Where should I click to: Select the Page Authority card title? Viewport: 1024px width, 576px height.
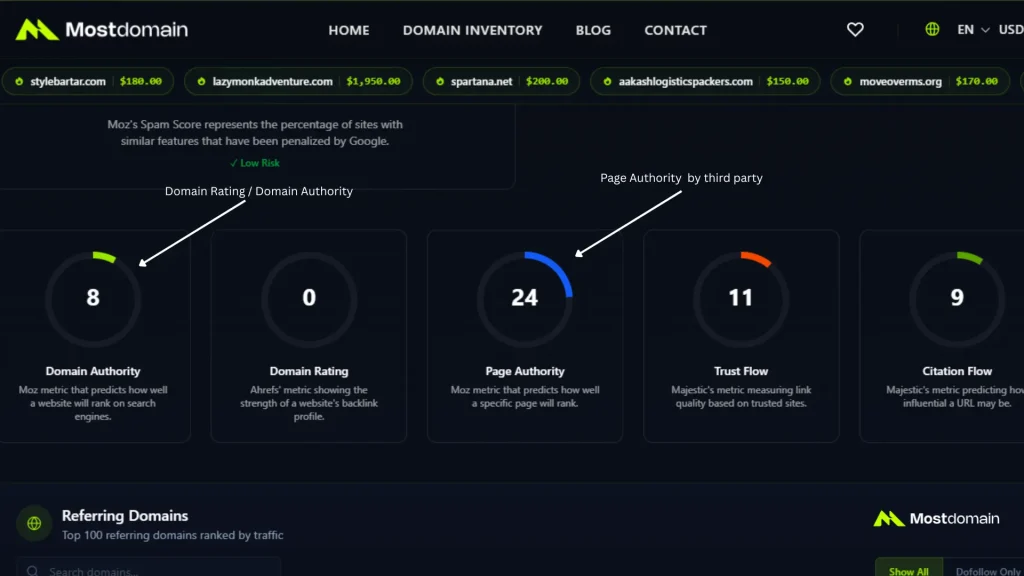(x=524, y=371)
